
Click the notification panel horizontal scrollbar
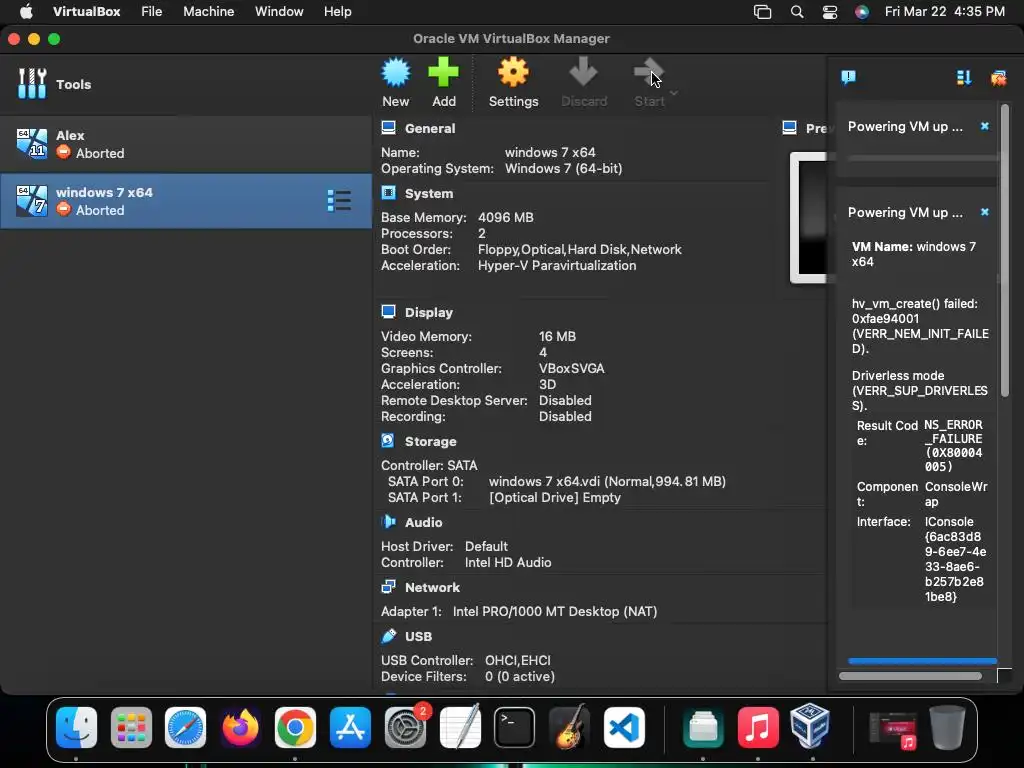point(910,677)
